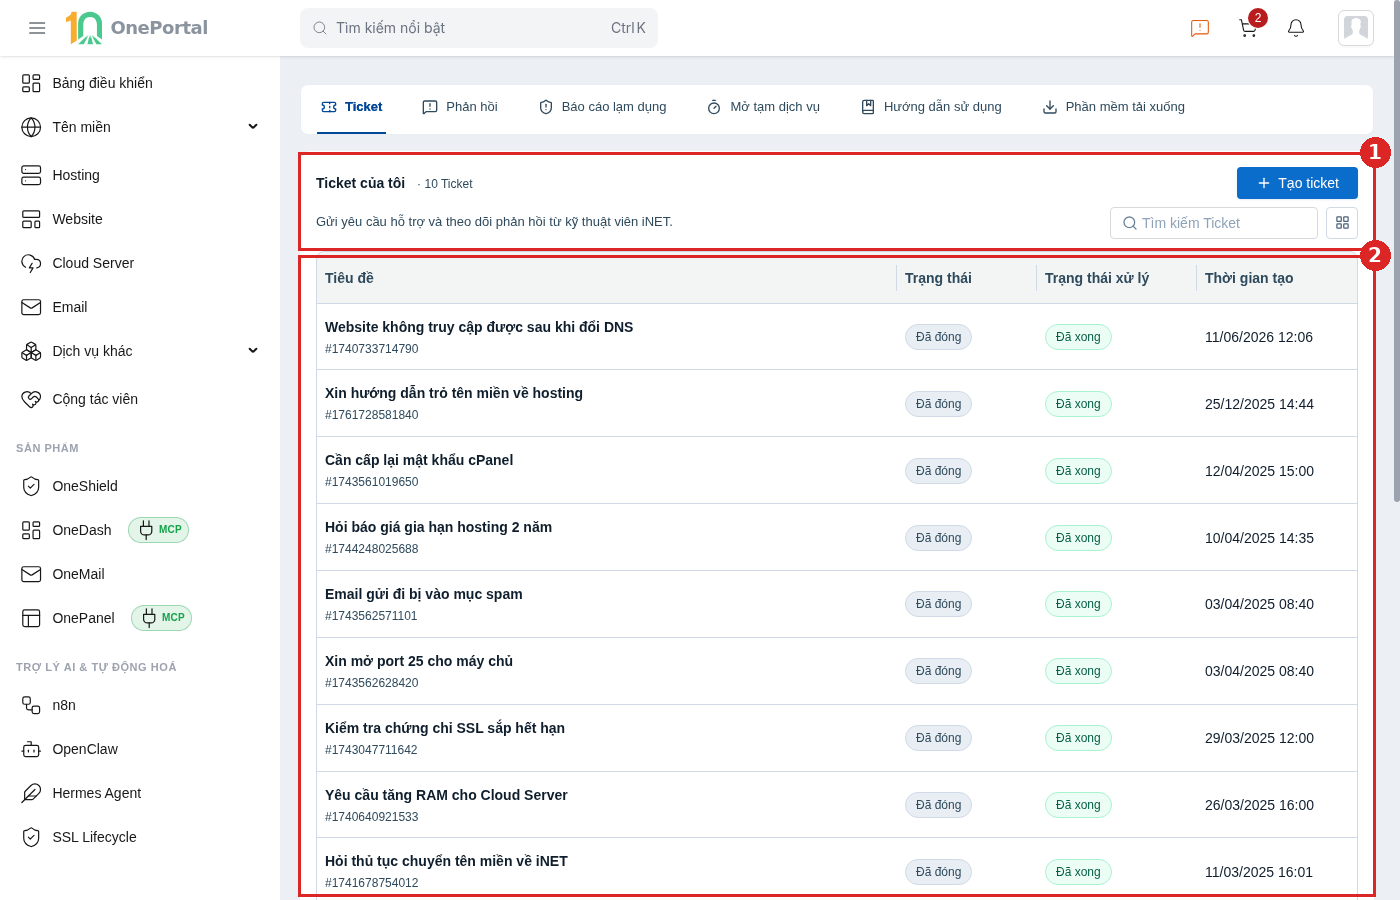This screenshot has height=900, width=1400.
Task: Open ticket 'Xin hướng dẫn trỏ tên miền về hosting'
Action: 454,393
